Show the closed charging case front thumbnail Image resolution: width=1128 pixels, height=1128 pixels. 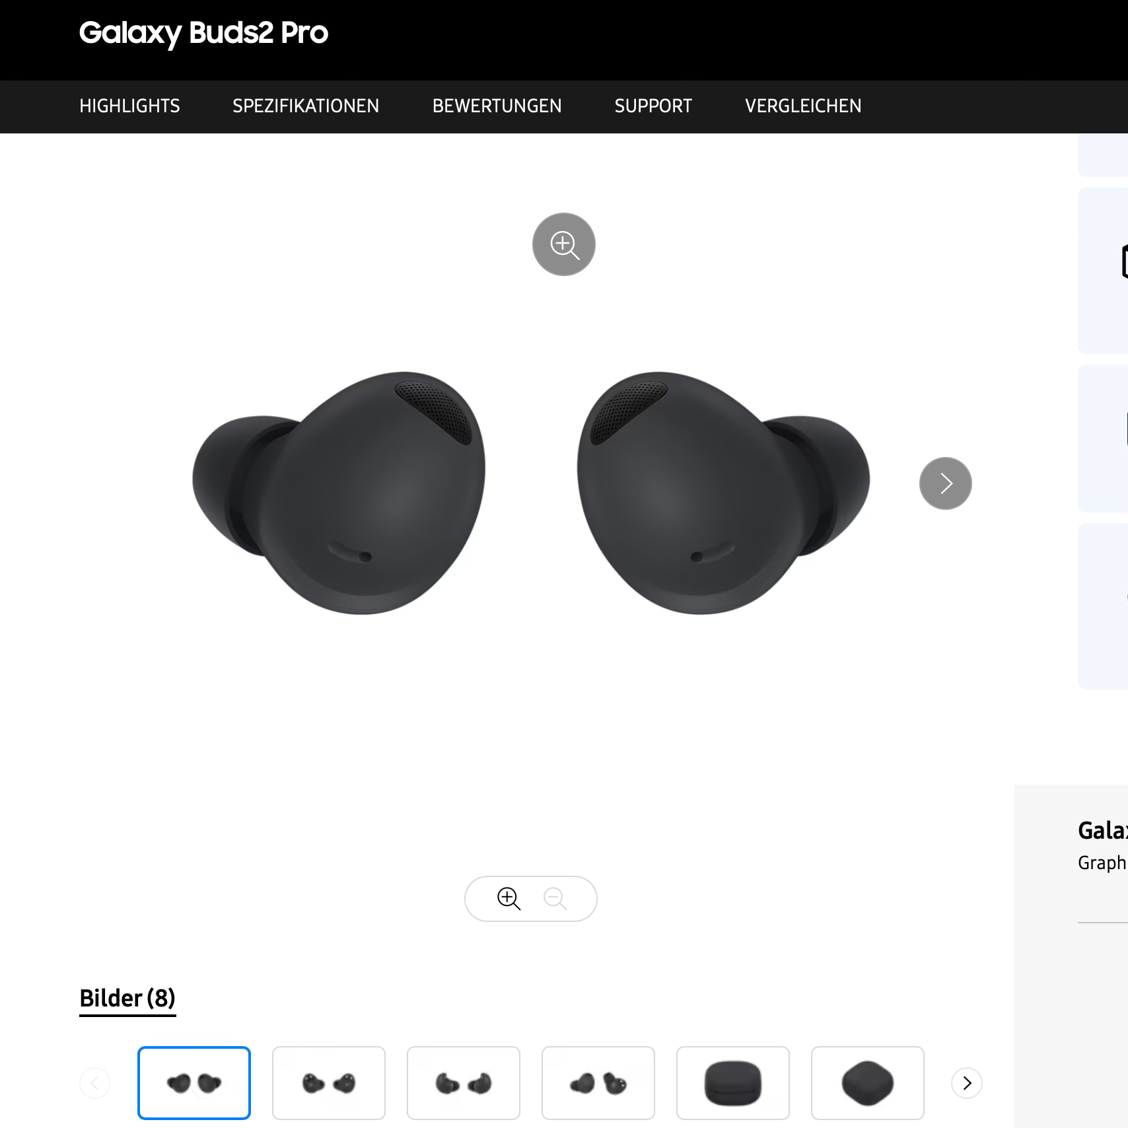tap(733, 1083)
